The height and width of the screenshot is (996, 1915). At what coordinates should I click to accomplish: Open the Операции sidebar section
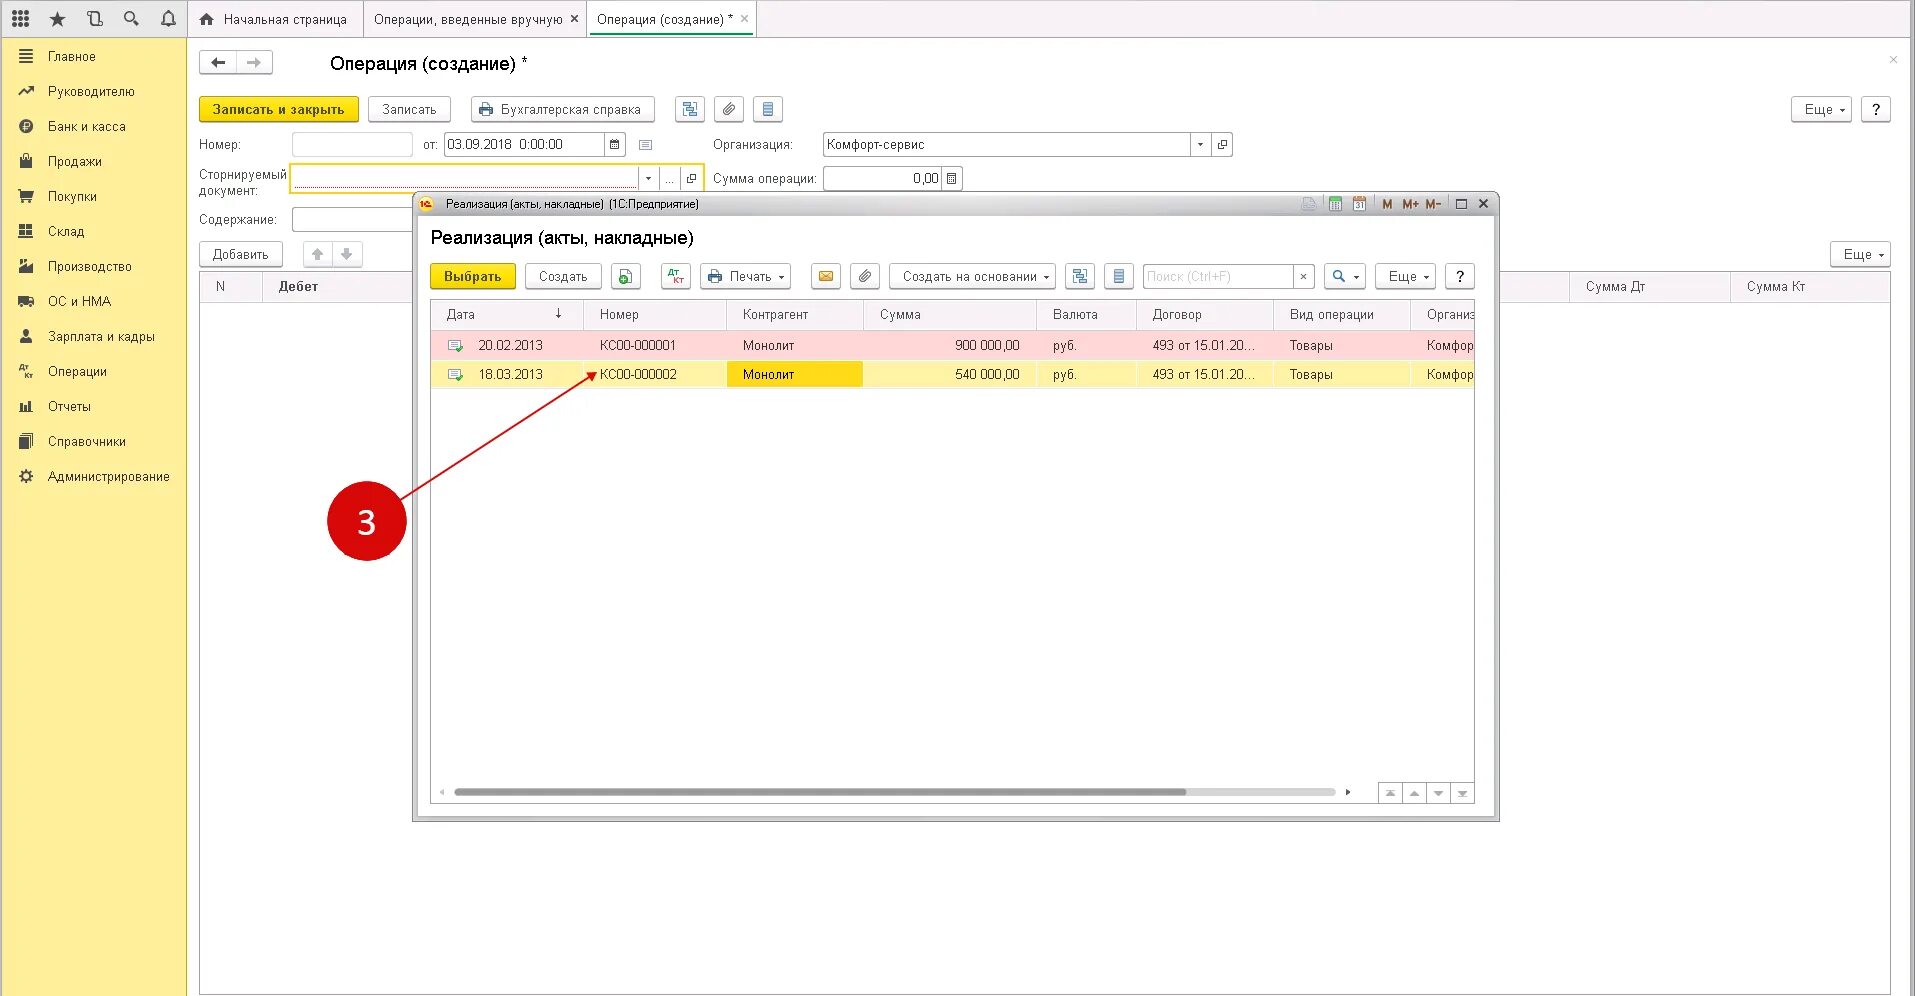[77, 372]
